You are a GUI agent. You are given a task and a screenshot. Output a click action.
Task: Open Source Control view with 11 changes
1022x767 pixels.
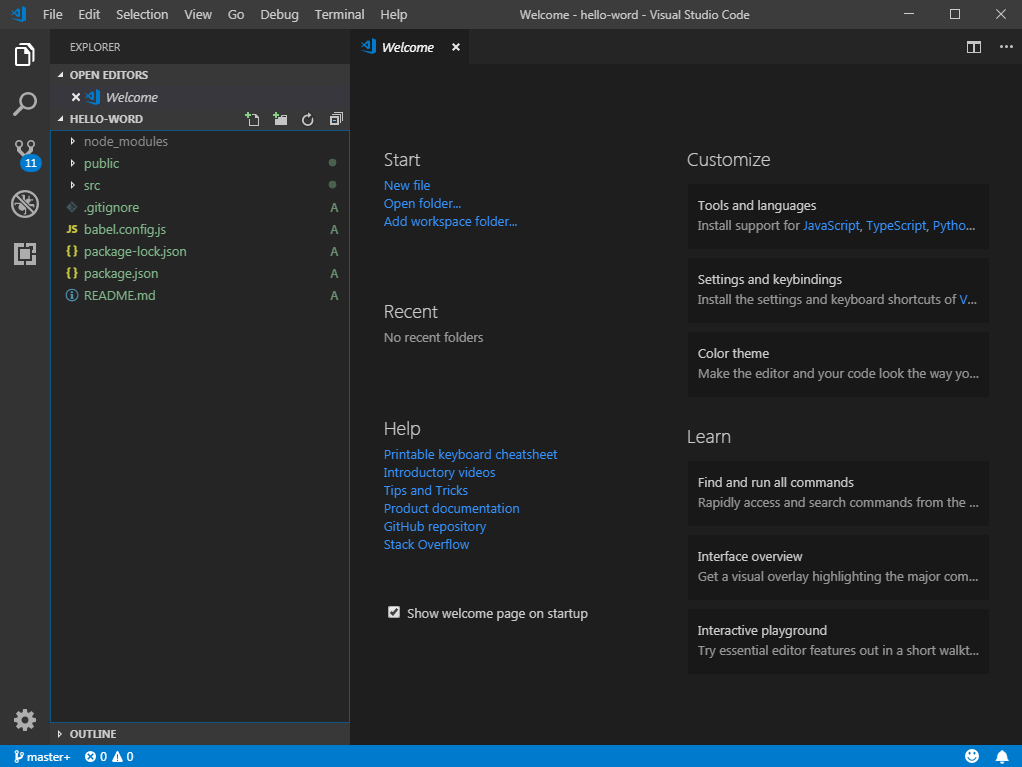[25, 153]
